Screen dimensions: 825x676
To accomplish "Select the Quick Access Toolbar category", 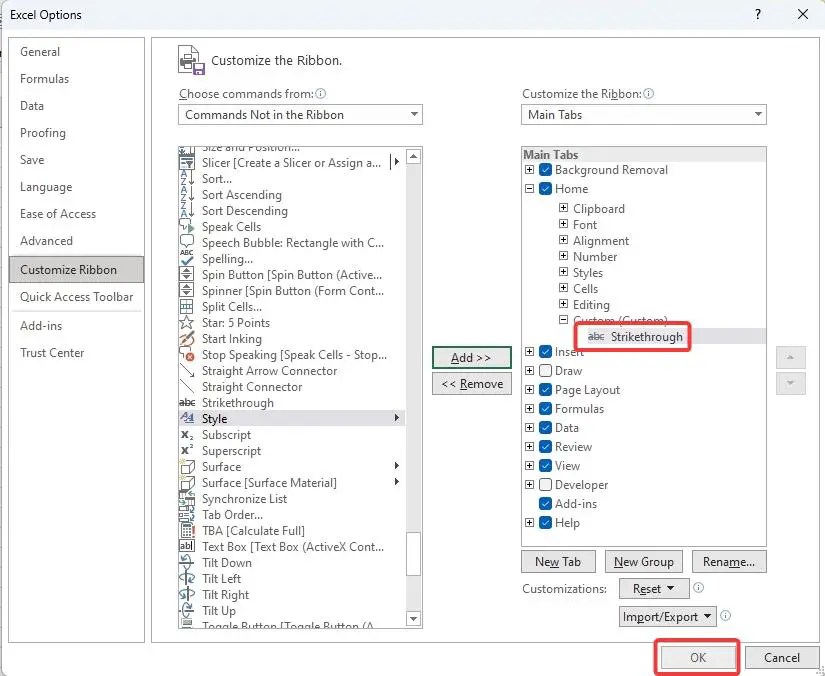I will pyautogui.click(x=76, y=297).
